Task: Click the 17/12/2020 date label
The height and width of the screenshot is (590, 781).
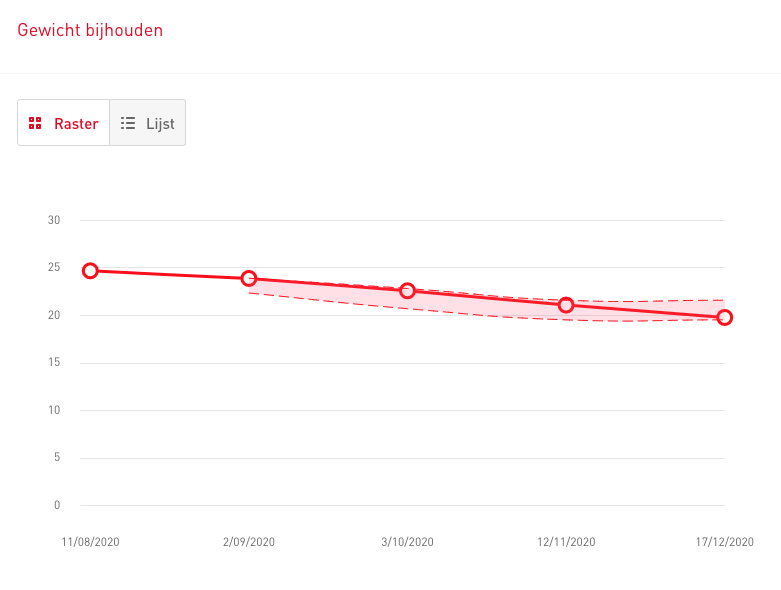Action: pyautogui.click(x=725, y=542)
